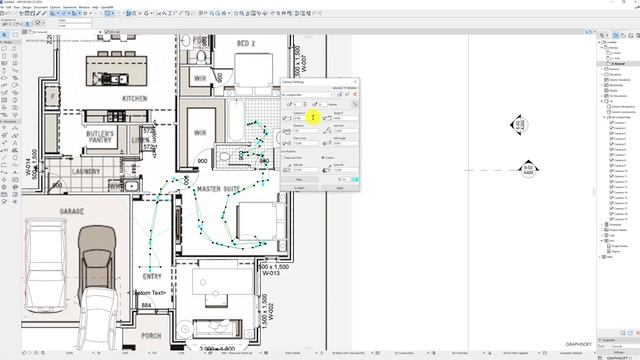Open the Teamwork menu
Screen dimensions: 640x360
[x=69, y=7]
